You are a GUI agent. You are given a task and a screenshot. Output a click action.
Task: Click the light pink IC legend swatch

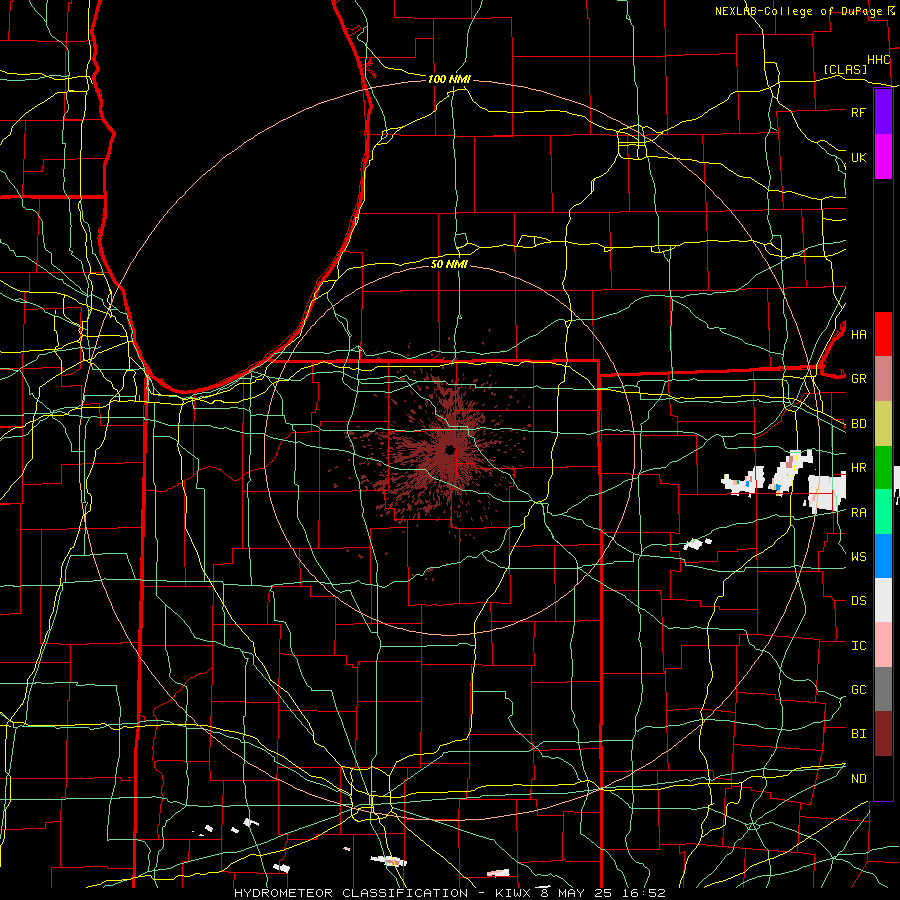click(x=883, y=645)
